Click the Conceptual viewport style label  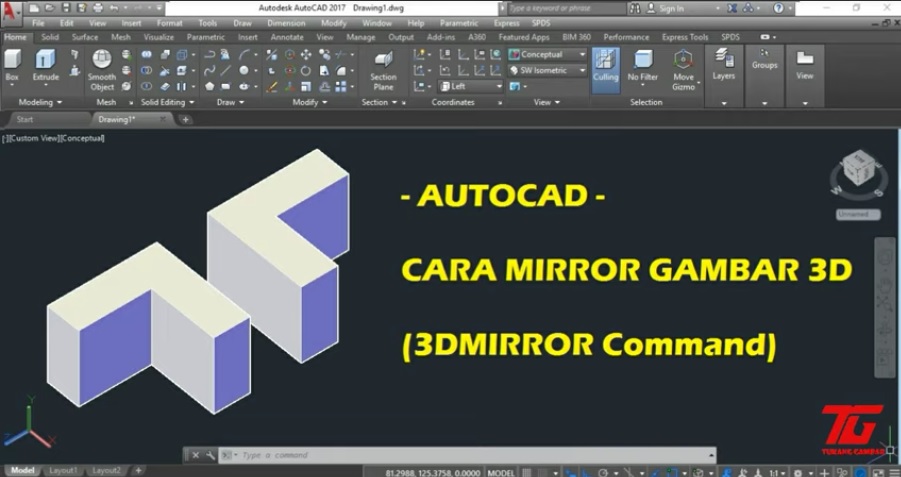[83, 138]
